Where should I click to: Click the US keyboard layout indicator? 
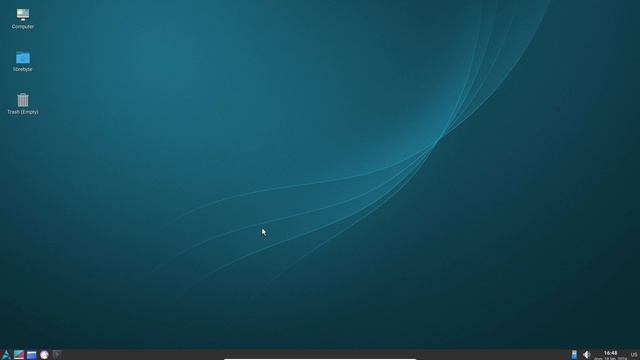pyautogui.click(x=634, y=355)
